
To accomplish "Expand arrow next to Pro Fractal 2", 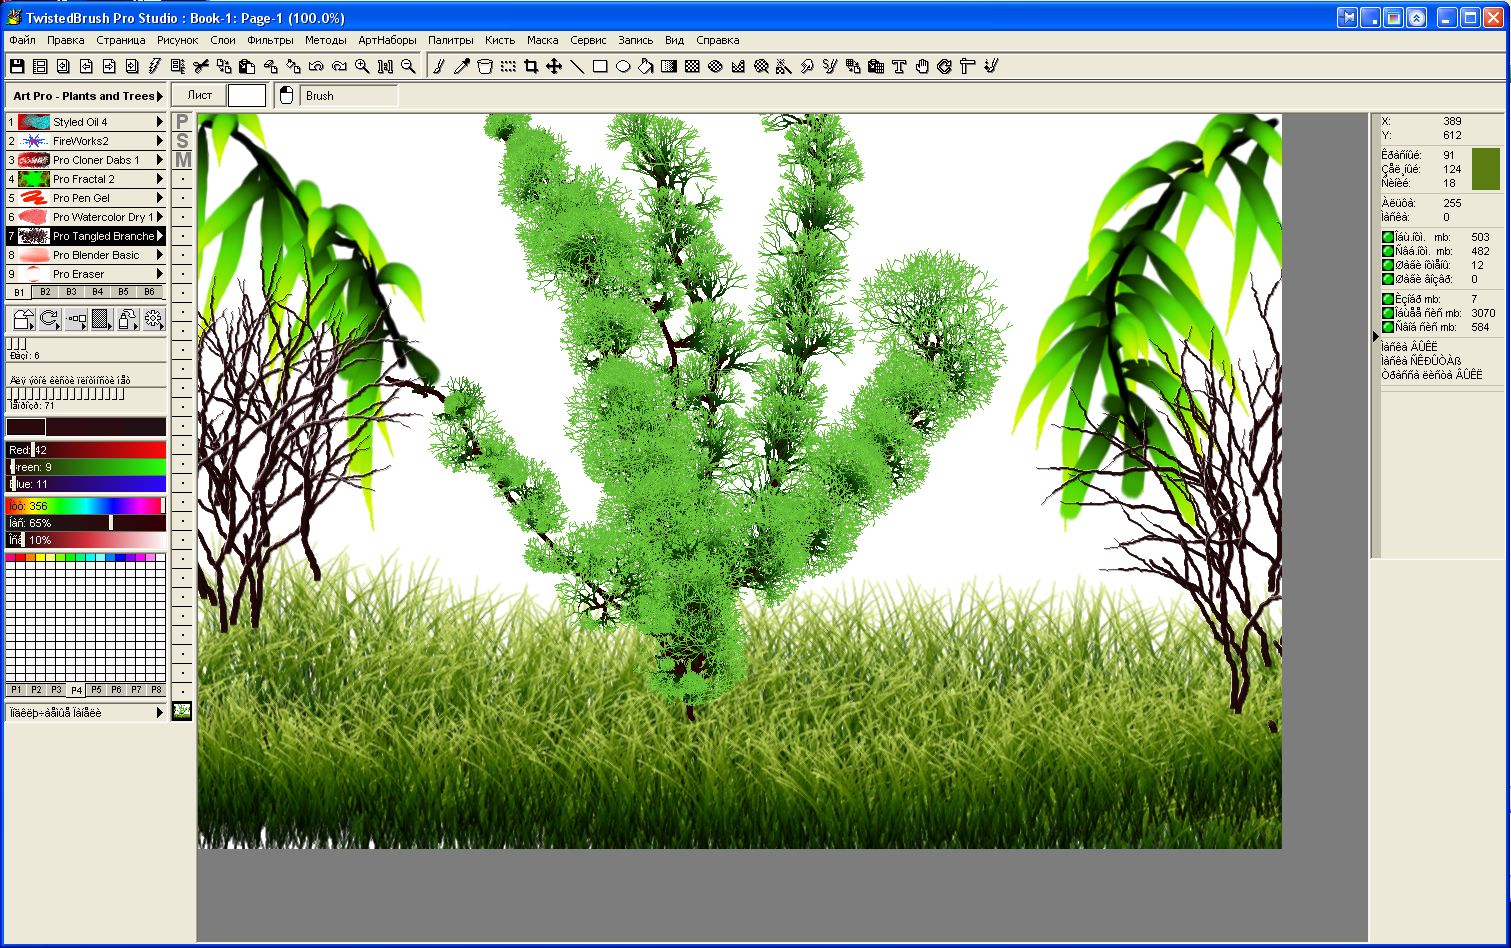I will [160, 179].
